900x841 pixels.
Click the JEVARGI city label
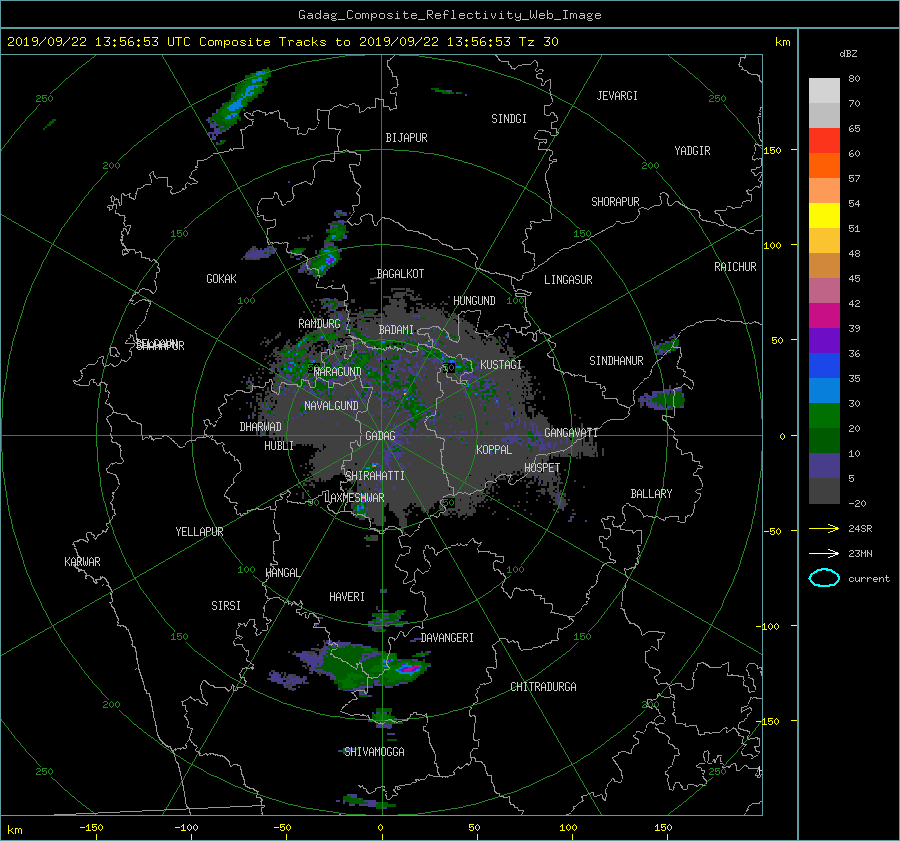(617, 96)
